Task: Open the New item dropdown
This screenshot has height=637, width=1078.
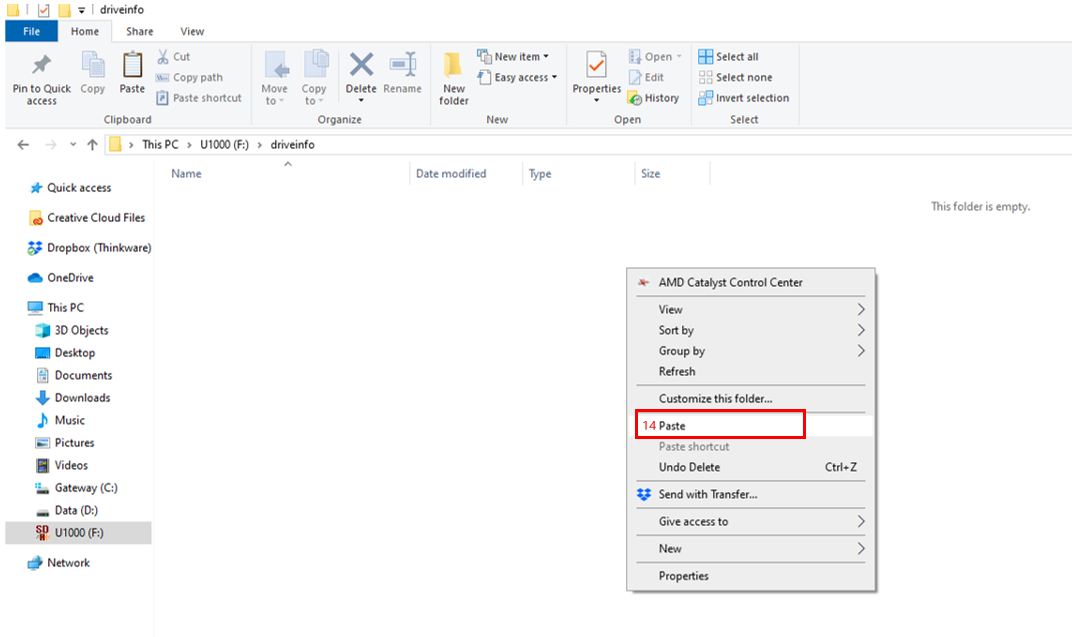Action: tap(514, 56)
